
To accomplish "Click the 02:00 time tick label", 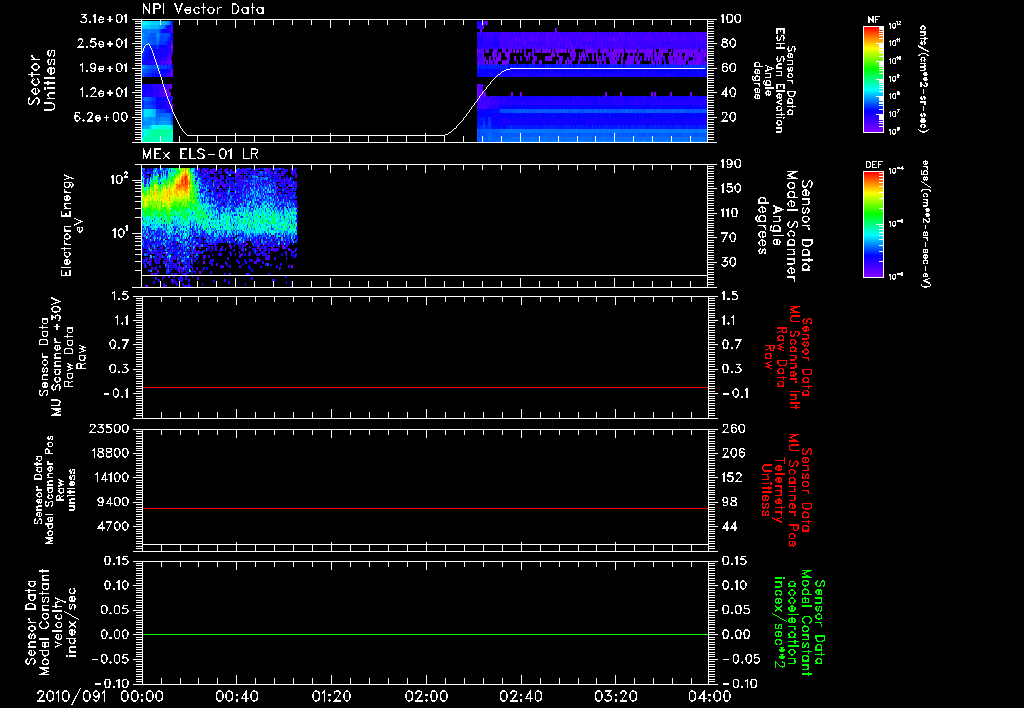I will point(426,696).
